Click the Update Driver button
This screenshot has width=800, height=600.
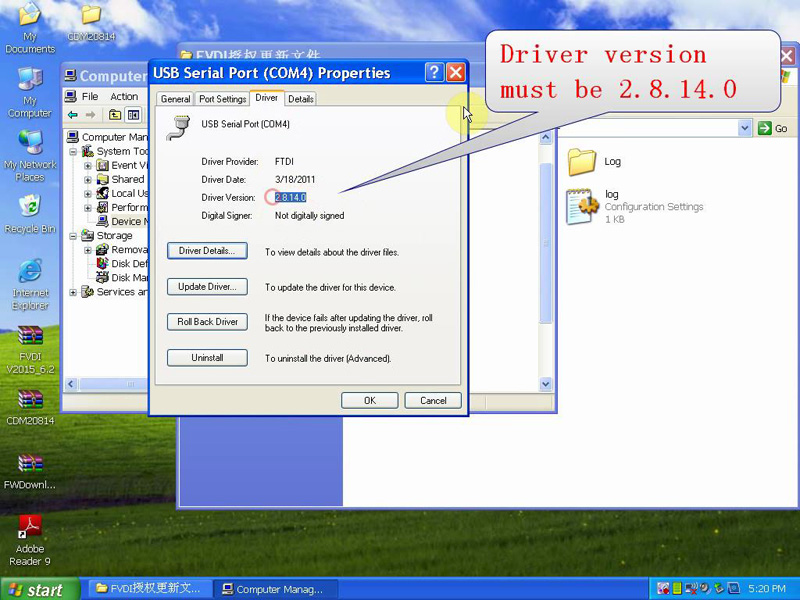207,287
